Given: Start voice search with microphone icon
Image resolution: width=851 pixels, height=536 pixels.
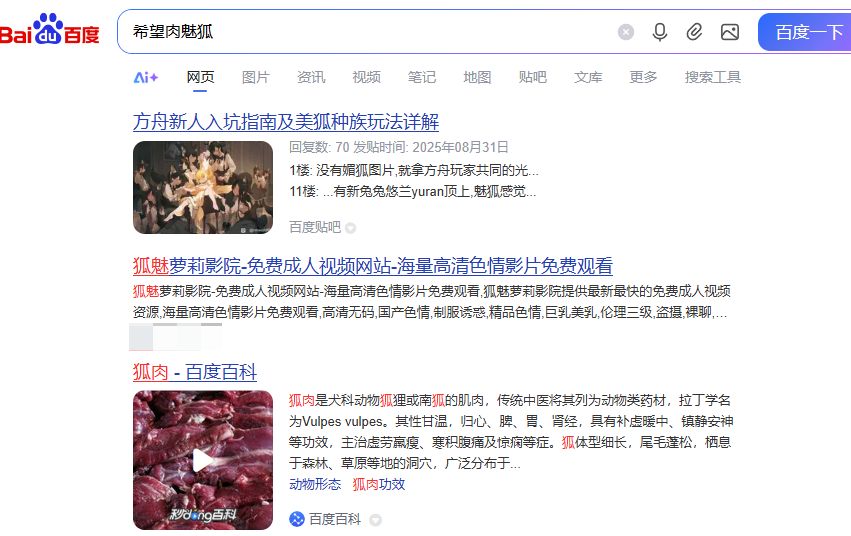Looking at the screenshot, I should 660,32.
